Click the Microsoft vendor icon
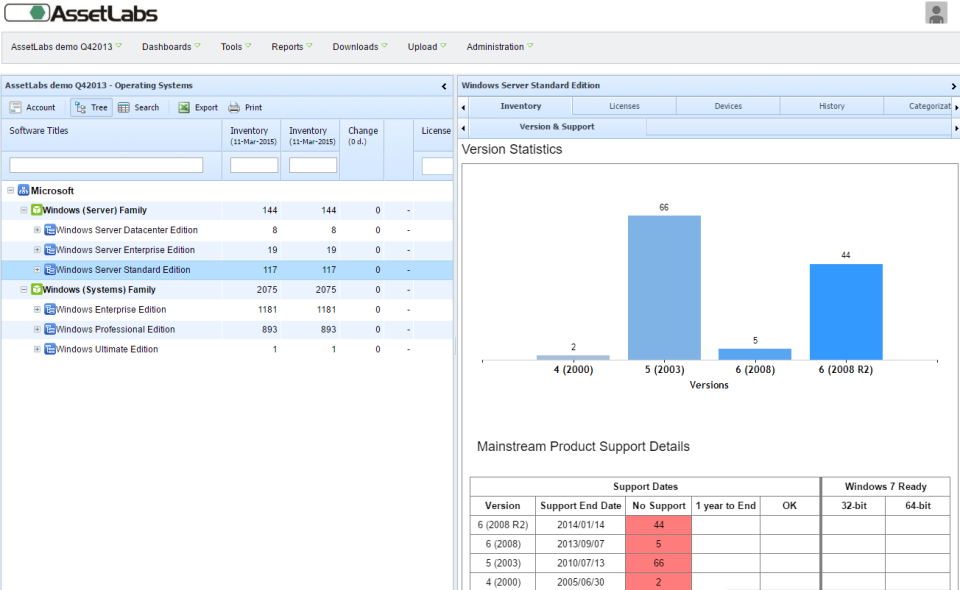This screenshot has height=590, width=960. tap(23, 190)
